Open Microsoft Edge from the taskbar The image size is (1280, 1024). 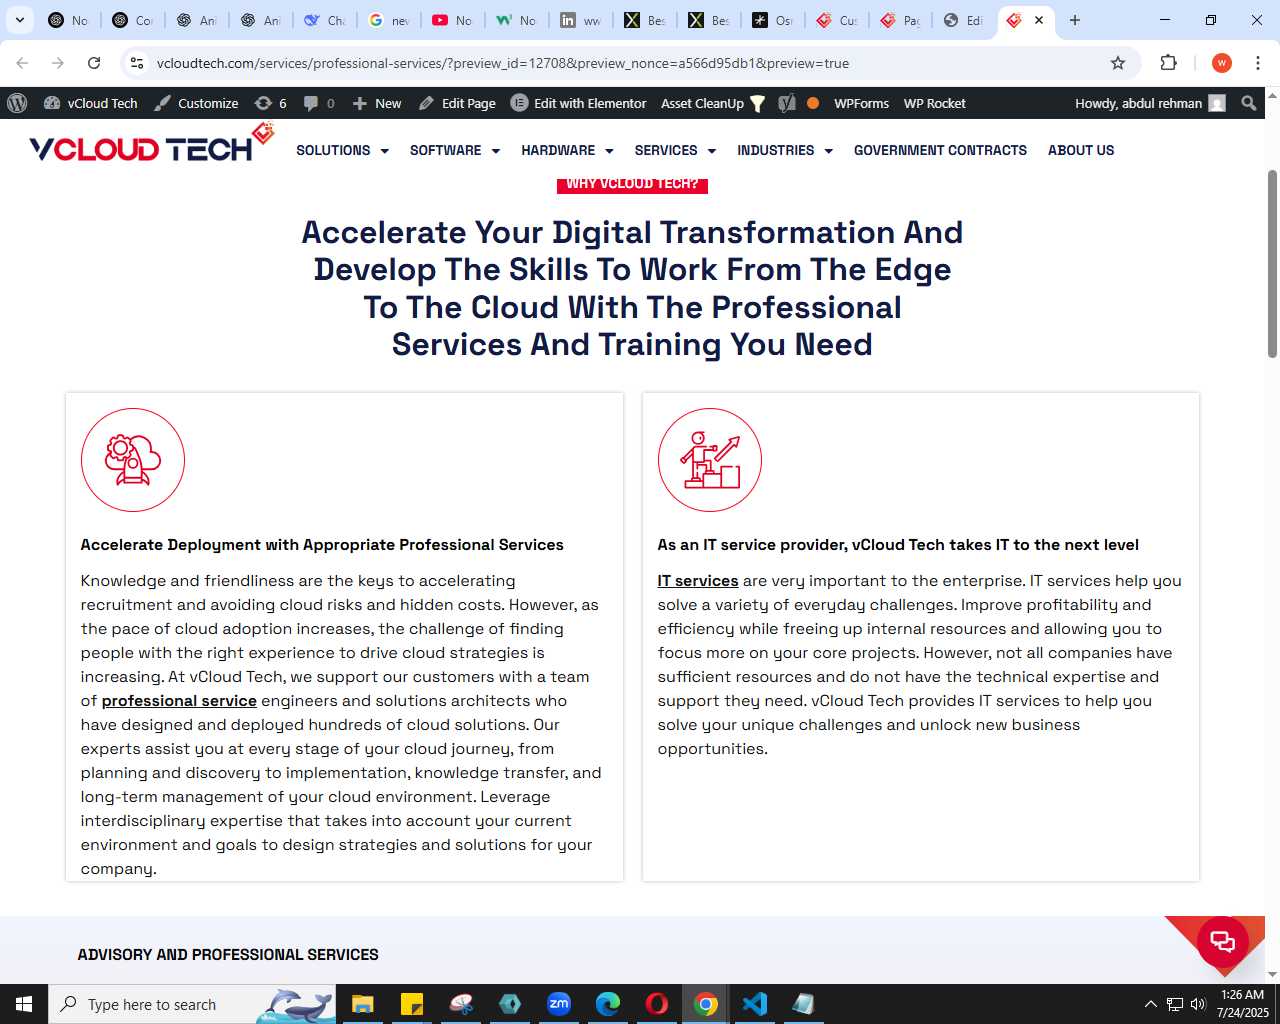click(607, 1004)
